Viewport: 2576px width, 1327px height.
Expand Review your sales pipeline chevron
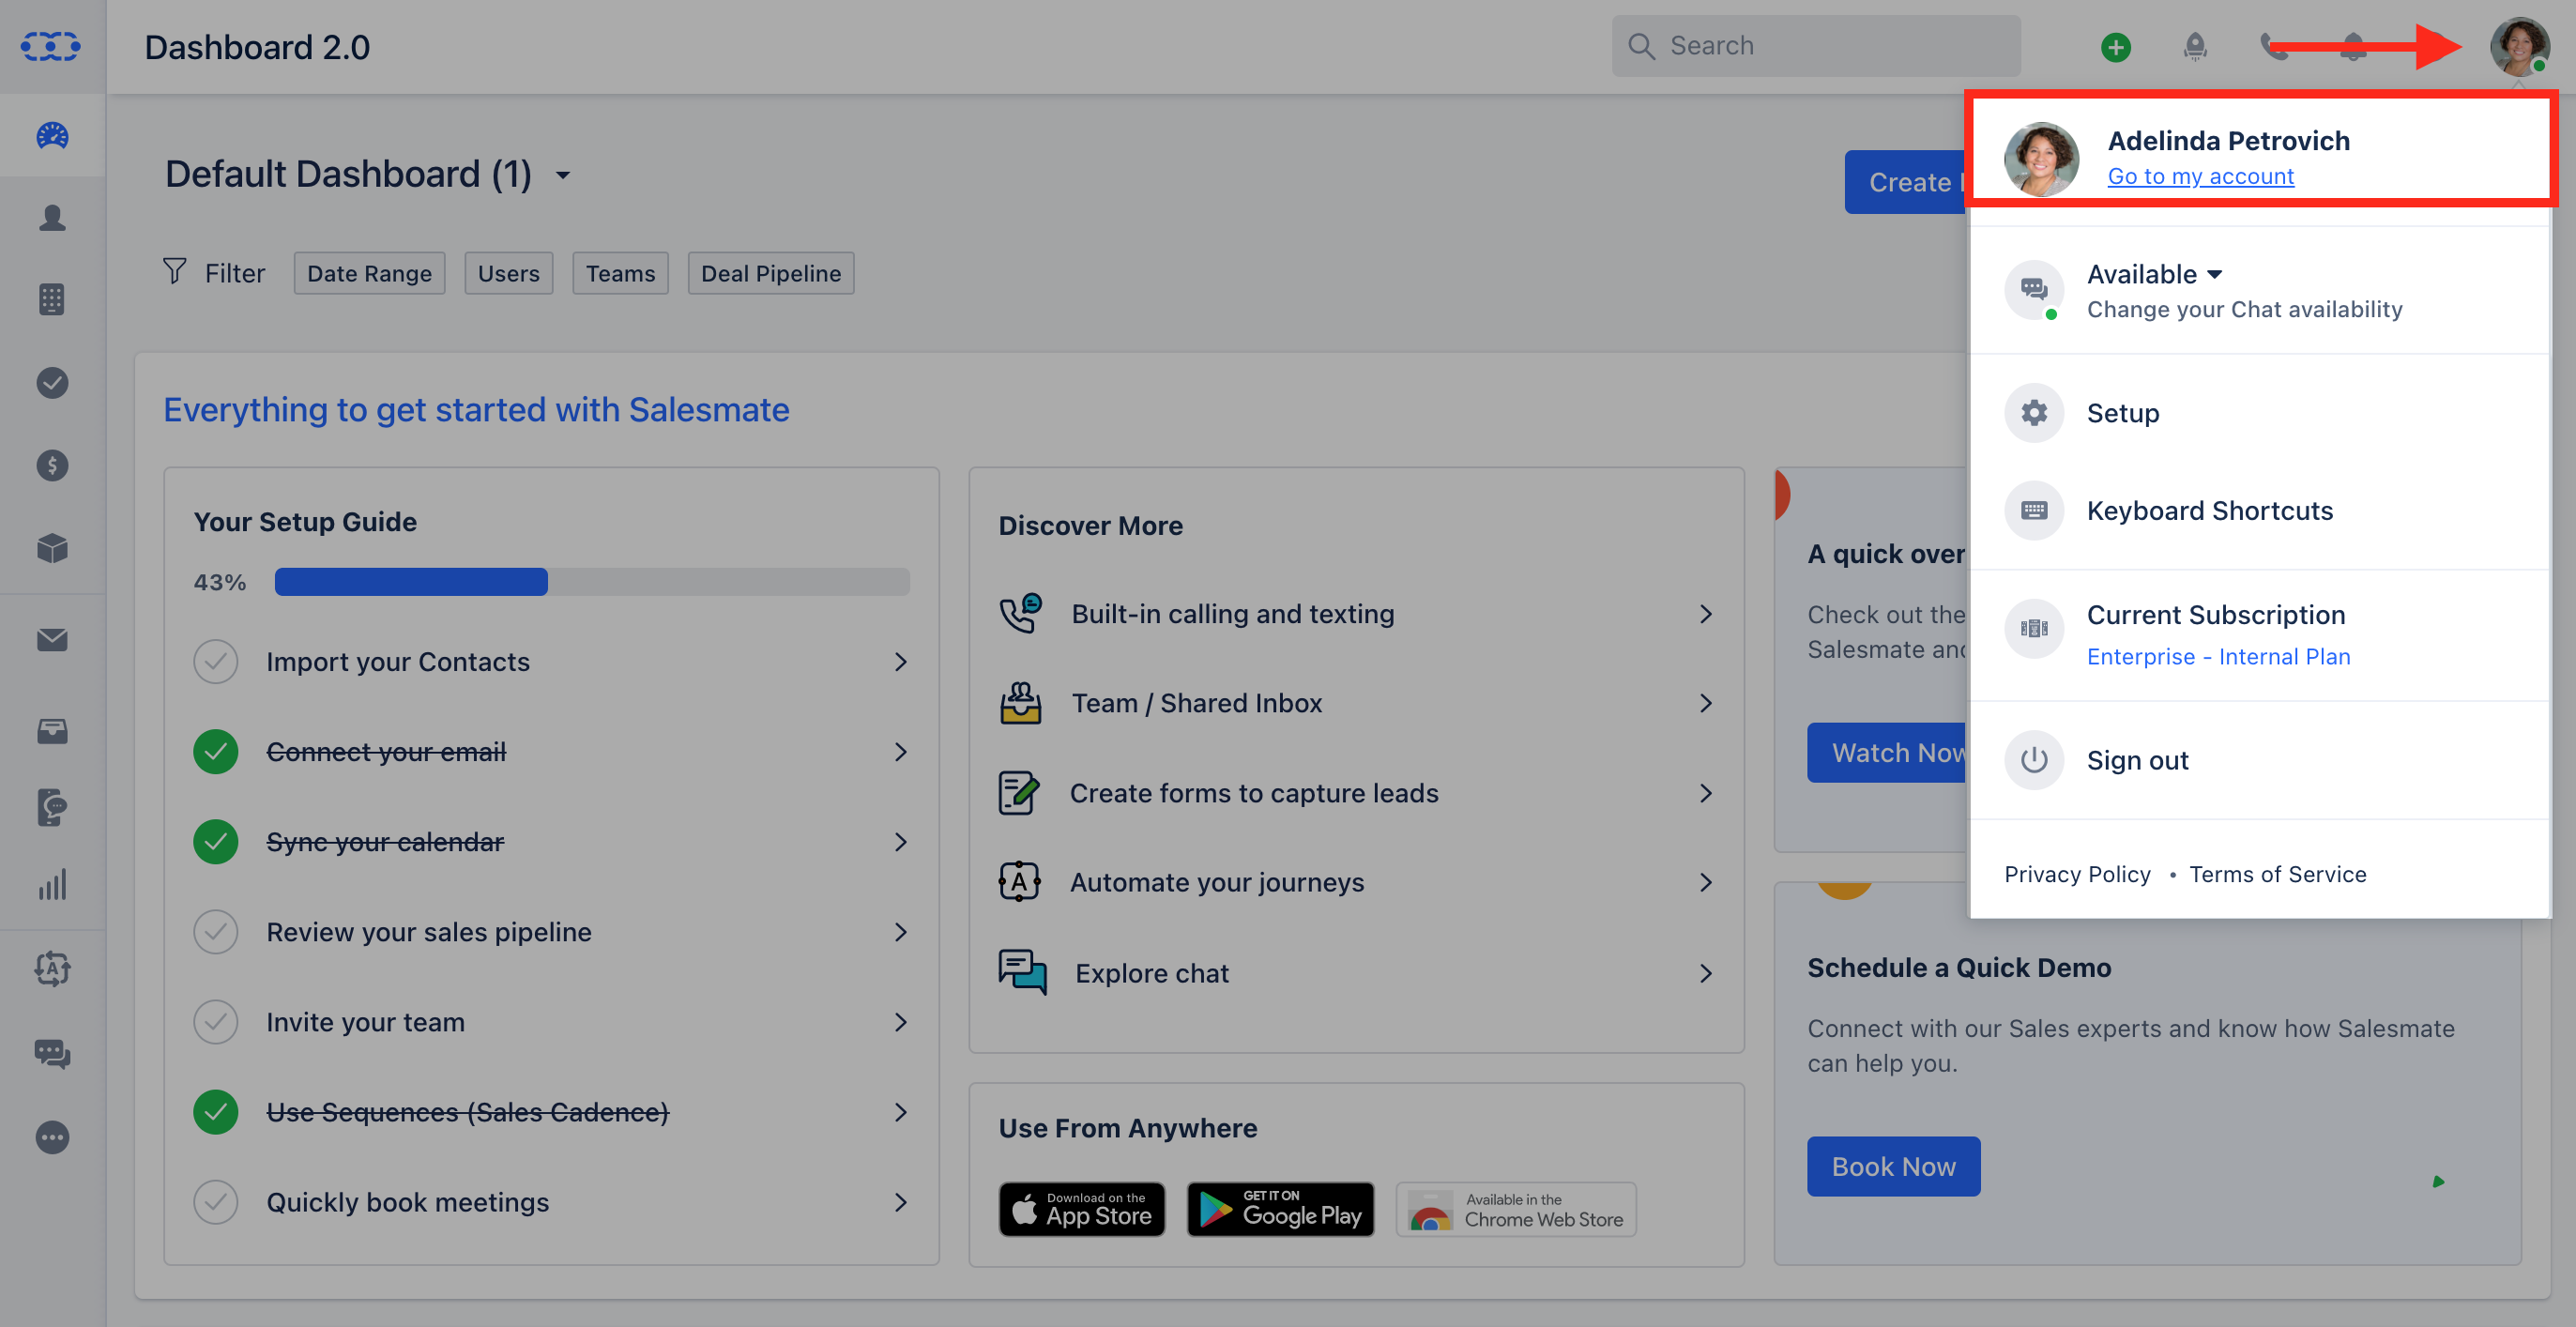(900, 931)
